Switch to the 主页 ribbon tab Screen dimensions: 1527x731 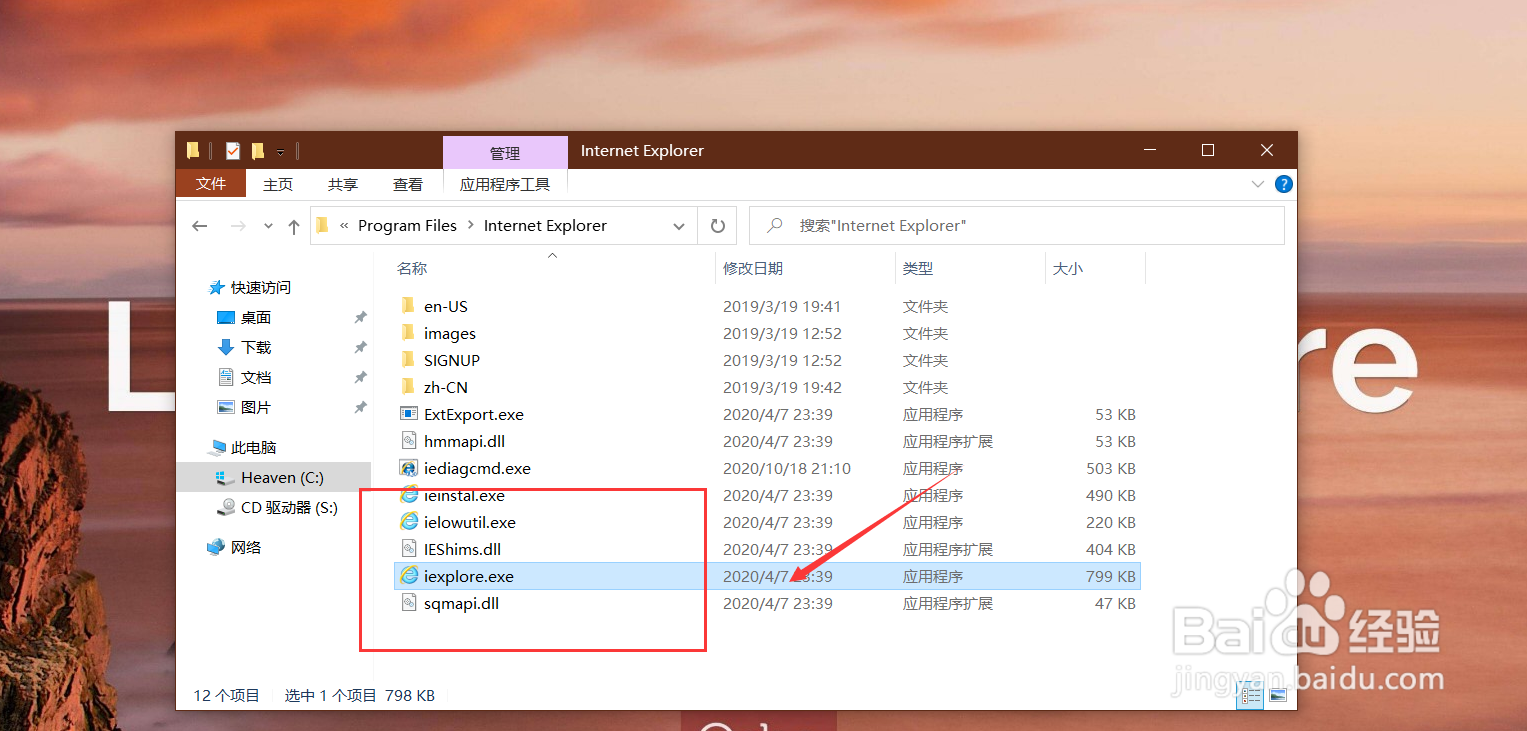[278, 184]
